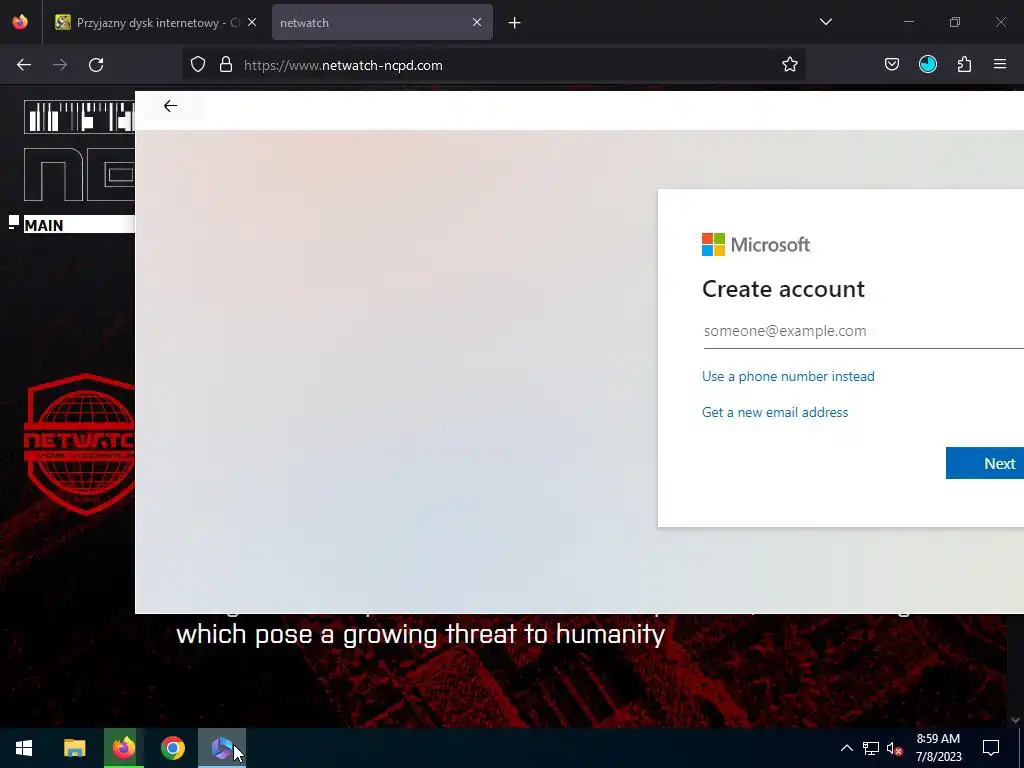
Task: Click the Create account heading
Action: 783,289
